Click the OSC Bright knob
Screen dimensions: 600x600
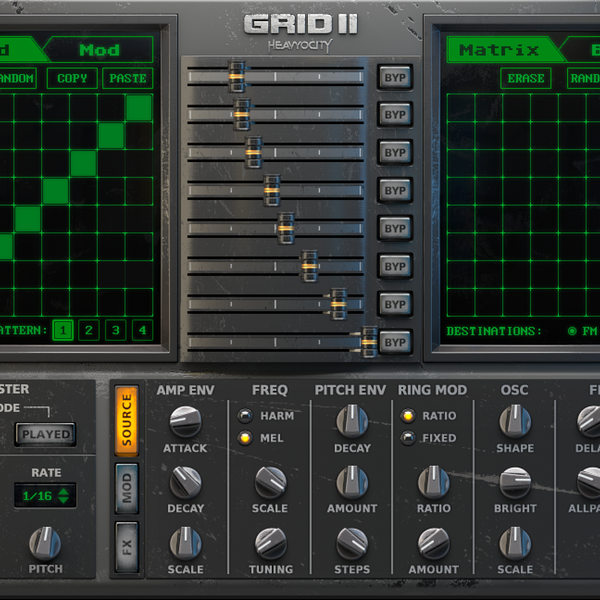click(515, 482)
